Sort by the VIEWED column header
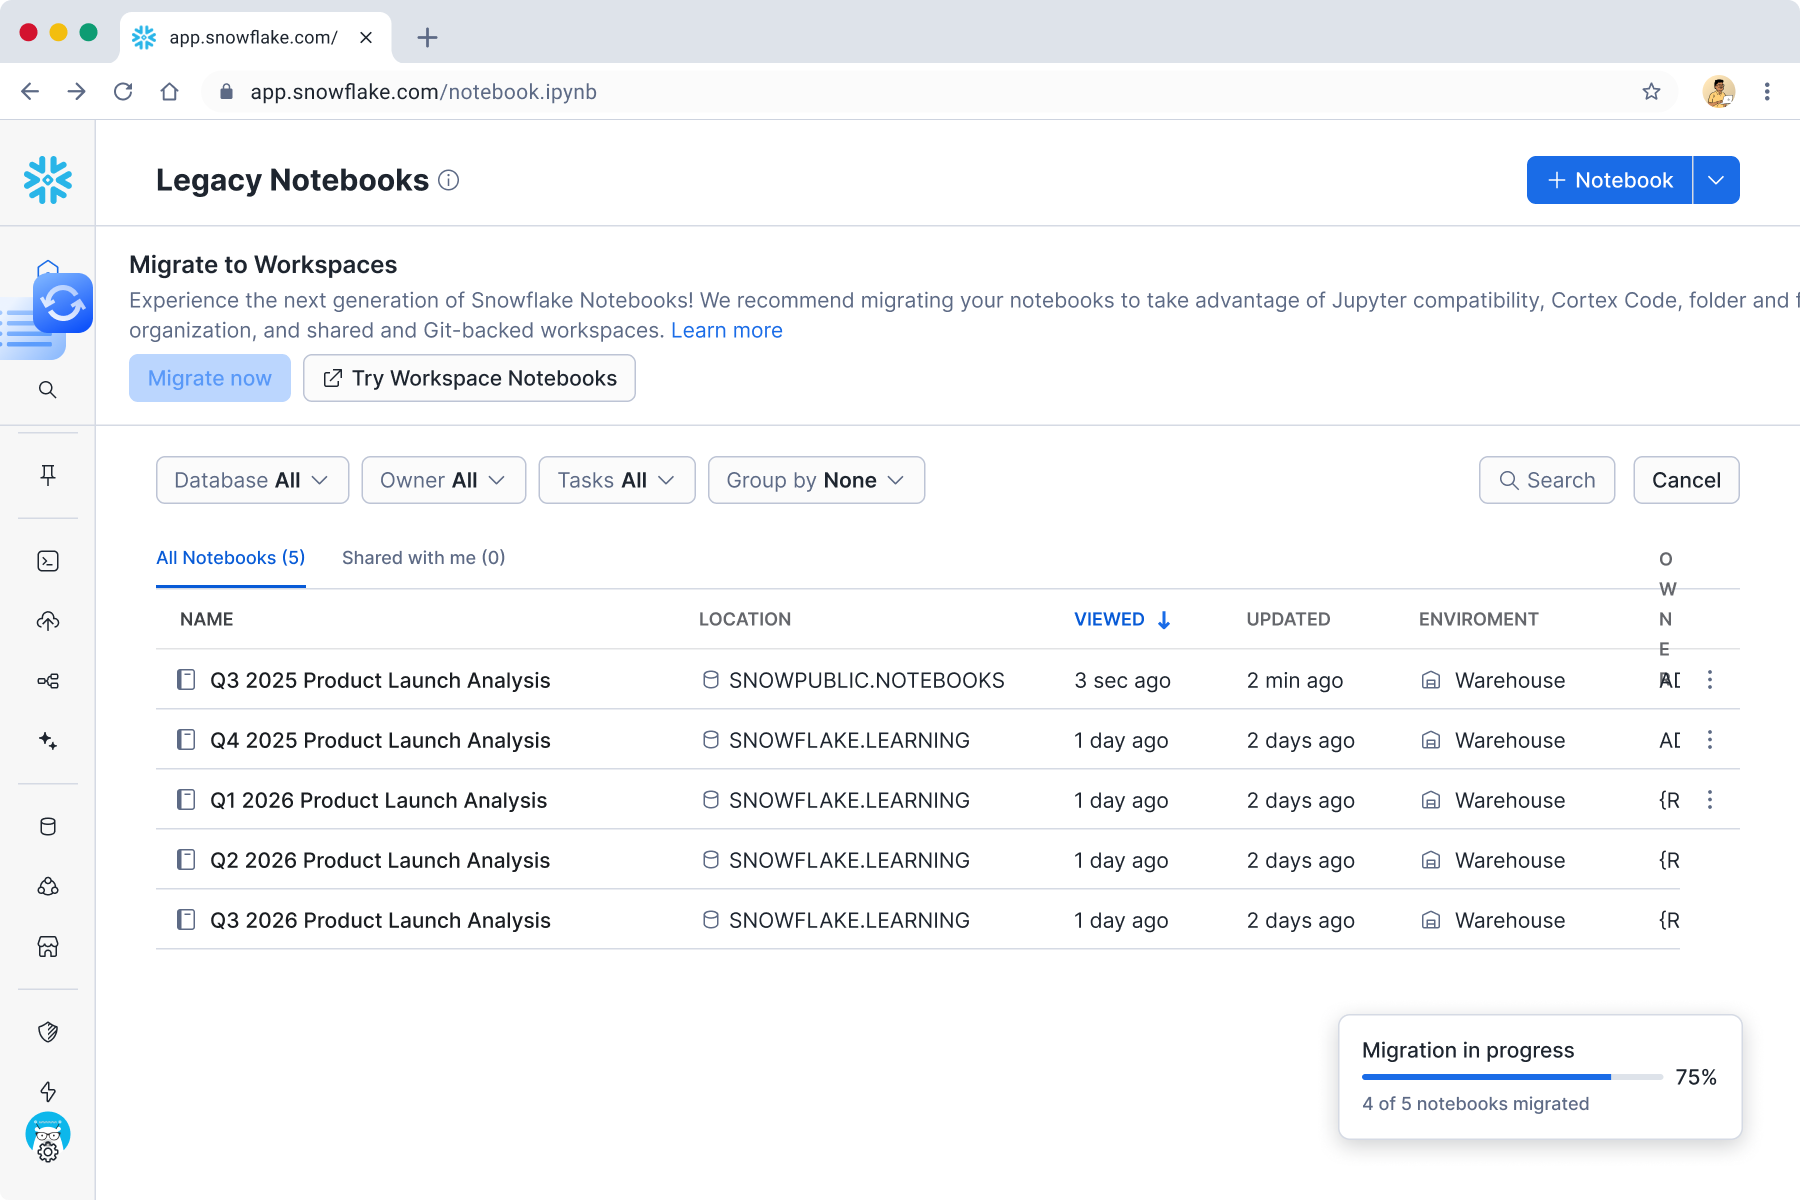The image size is (1800, 1200). [1122, 620]
